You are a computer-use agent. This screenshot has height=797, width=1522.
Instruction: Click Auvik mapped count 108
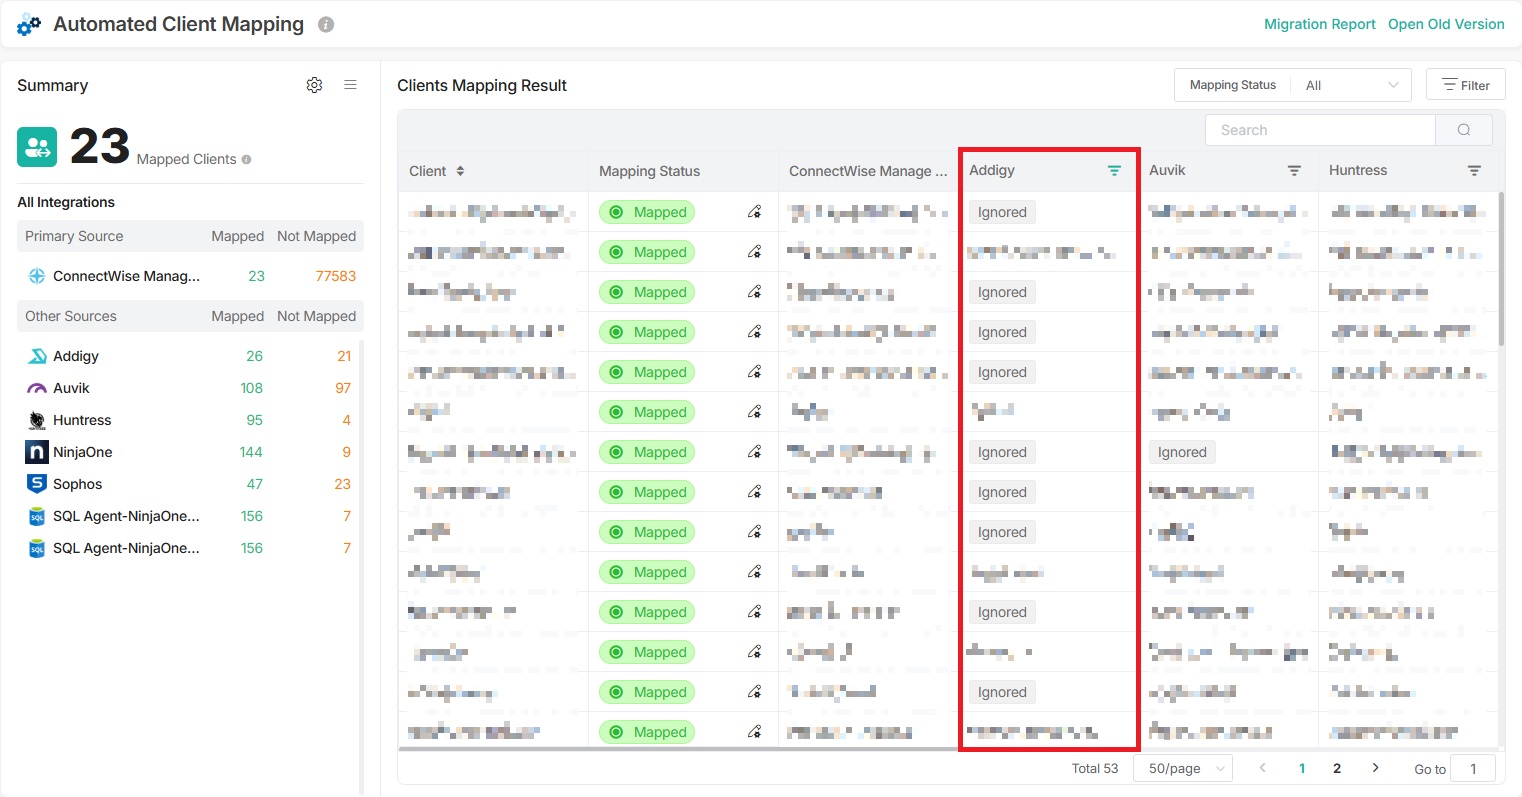[x=252, y=388]
